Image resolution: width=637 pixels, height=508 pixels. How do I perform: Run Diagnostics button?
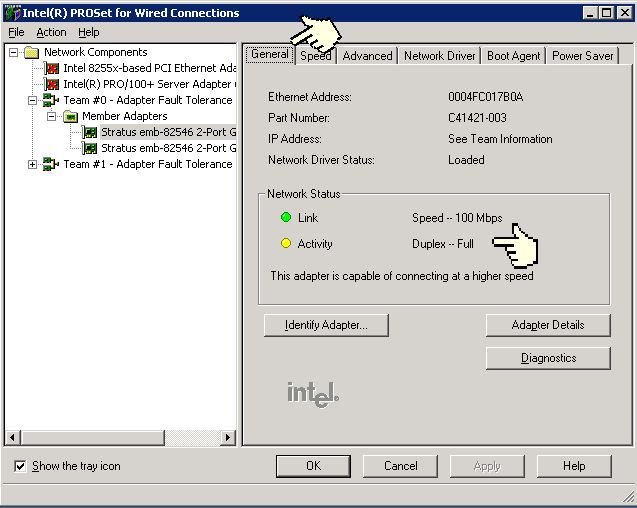(548, 358)
